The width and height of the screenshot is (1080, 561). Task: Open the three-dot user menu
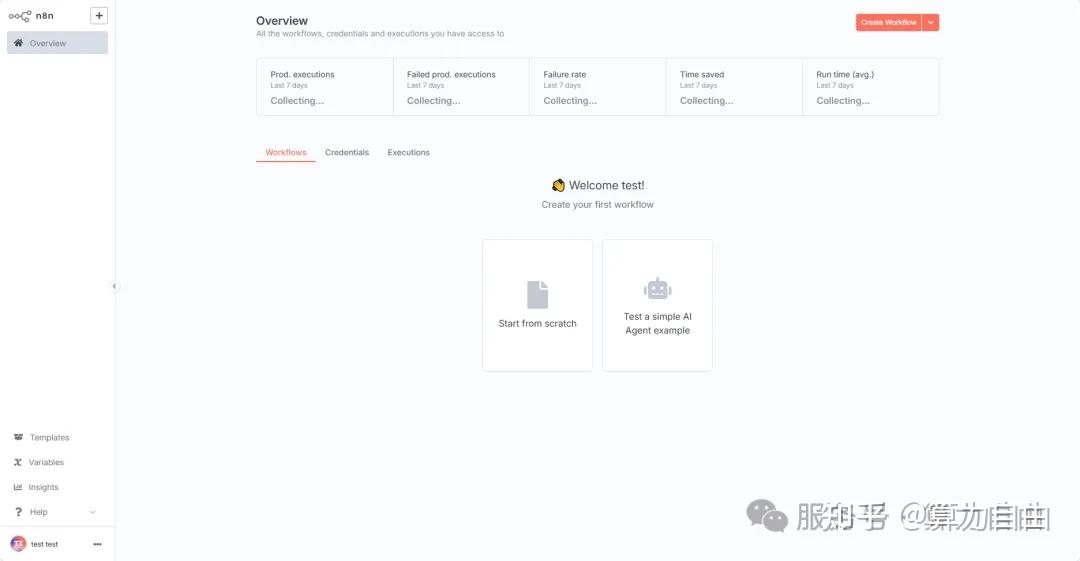97,544
